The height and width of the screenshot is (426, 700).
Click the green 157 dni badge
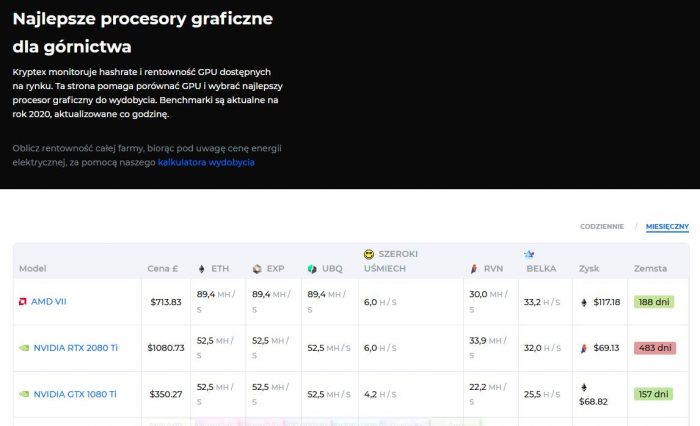[x=654, y=394]
